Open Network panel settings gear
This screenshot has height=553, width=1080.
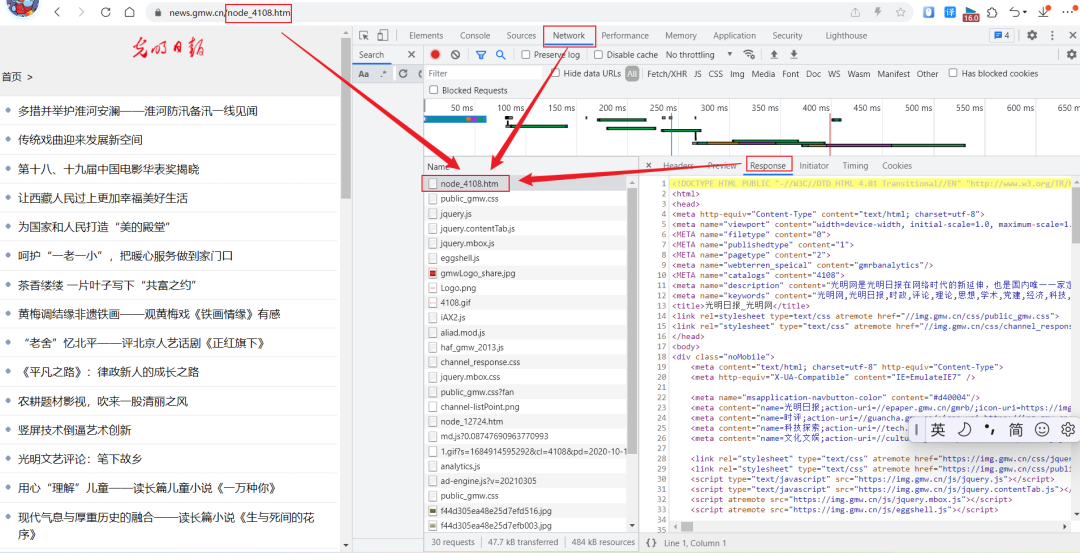tap(1071, 55)
